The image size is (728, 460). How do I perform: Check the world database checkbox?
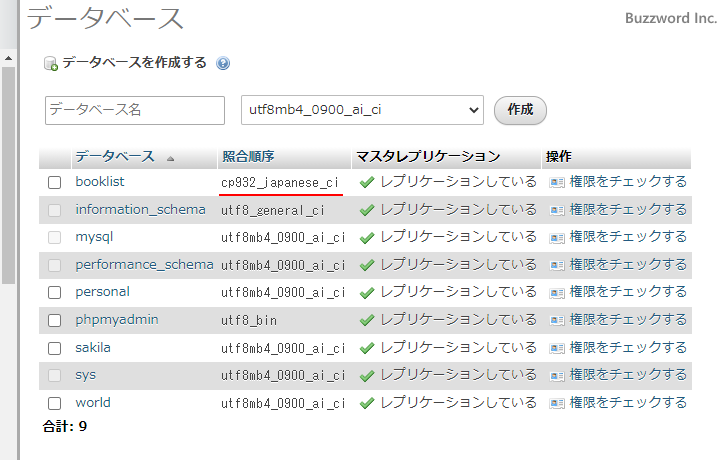54,403
